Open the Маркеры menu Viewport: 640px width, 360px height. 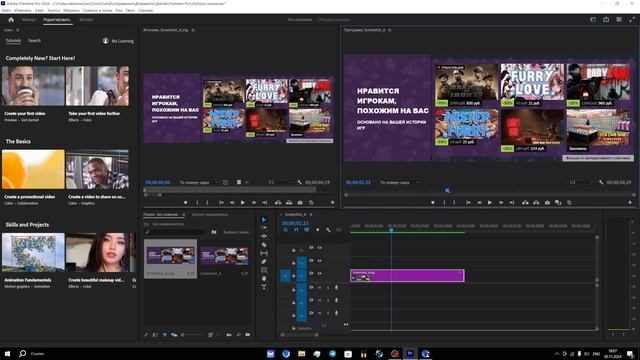[71, 10]
